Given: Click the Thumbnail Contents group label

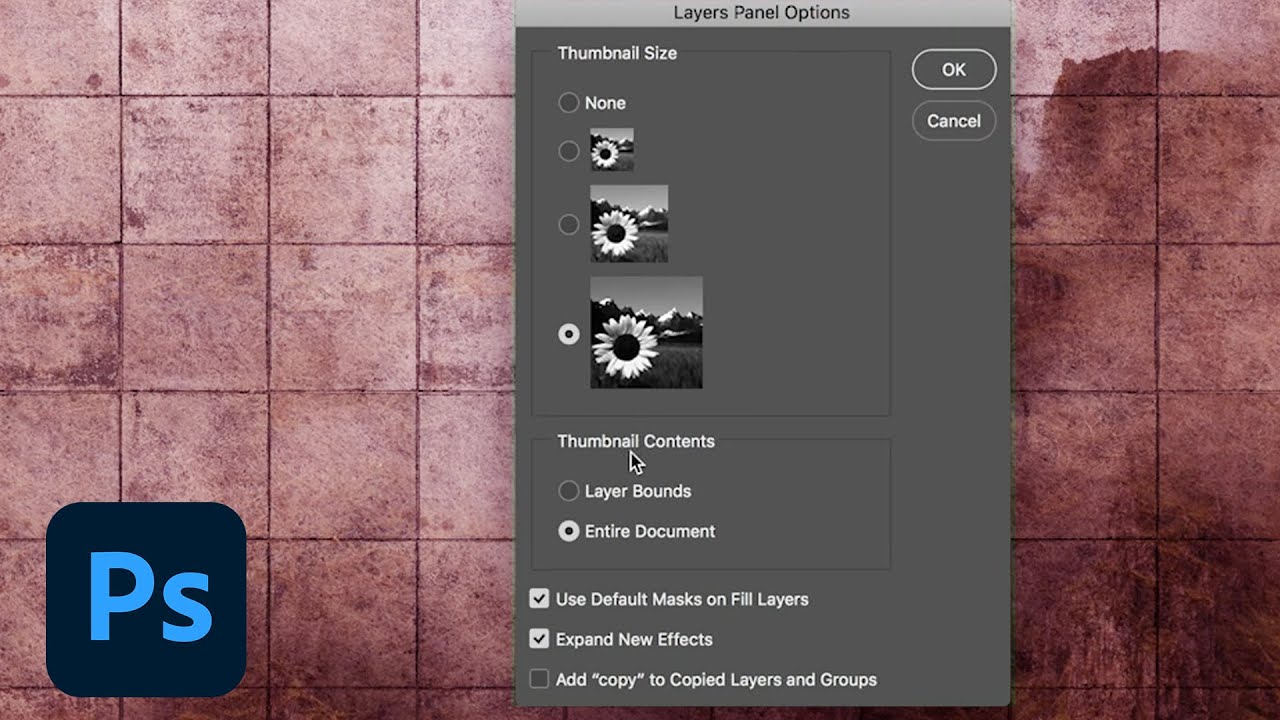Looking at the screenshot, I should click(x=636, y=441).
